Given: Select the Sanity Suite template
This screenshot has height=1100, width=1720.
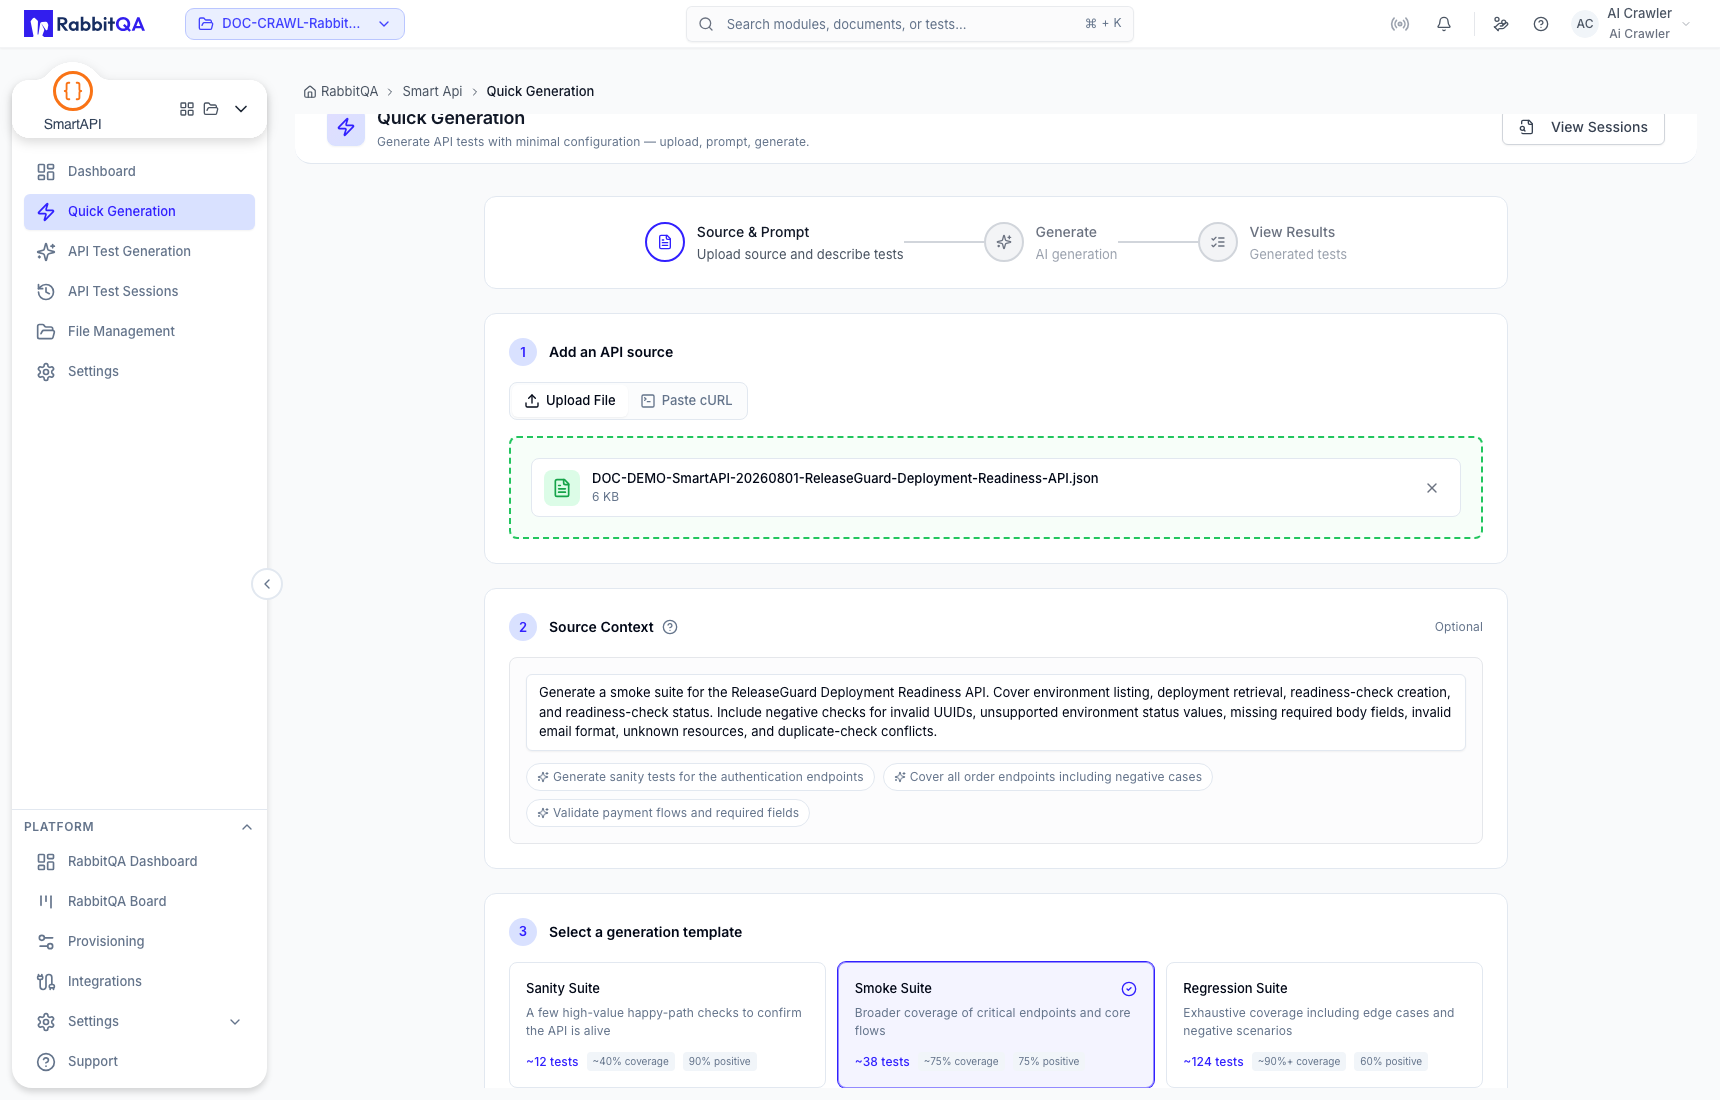Looking at the screenshot, I should [667, 1025].
